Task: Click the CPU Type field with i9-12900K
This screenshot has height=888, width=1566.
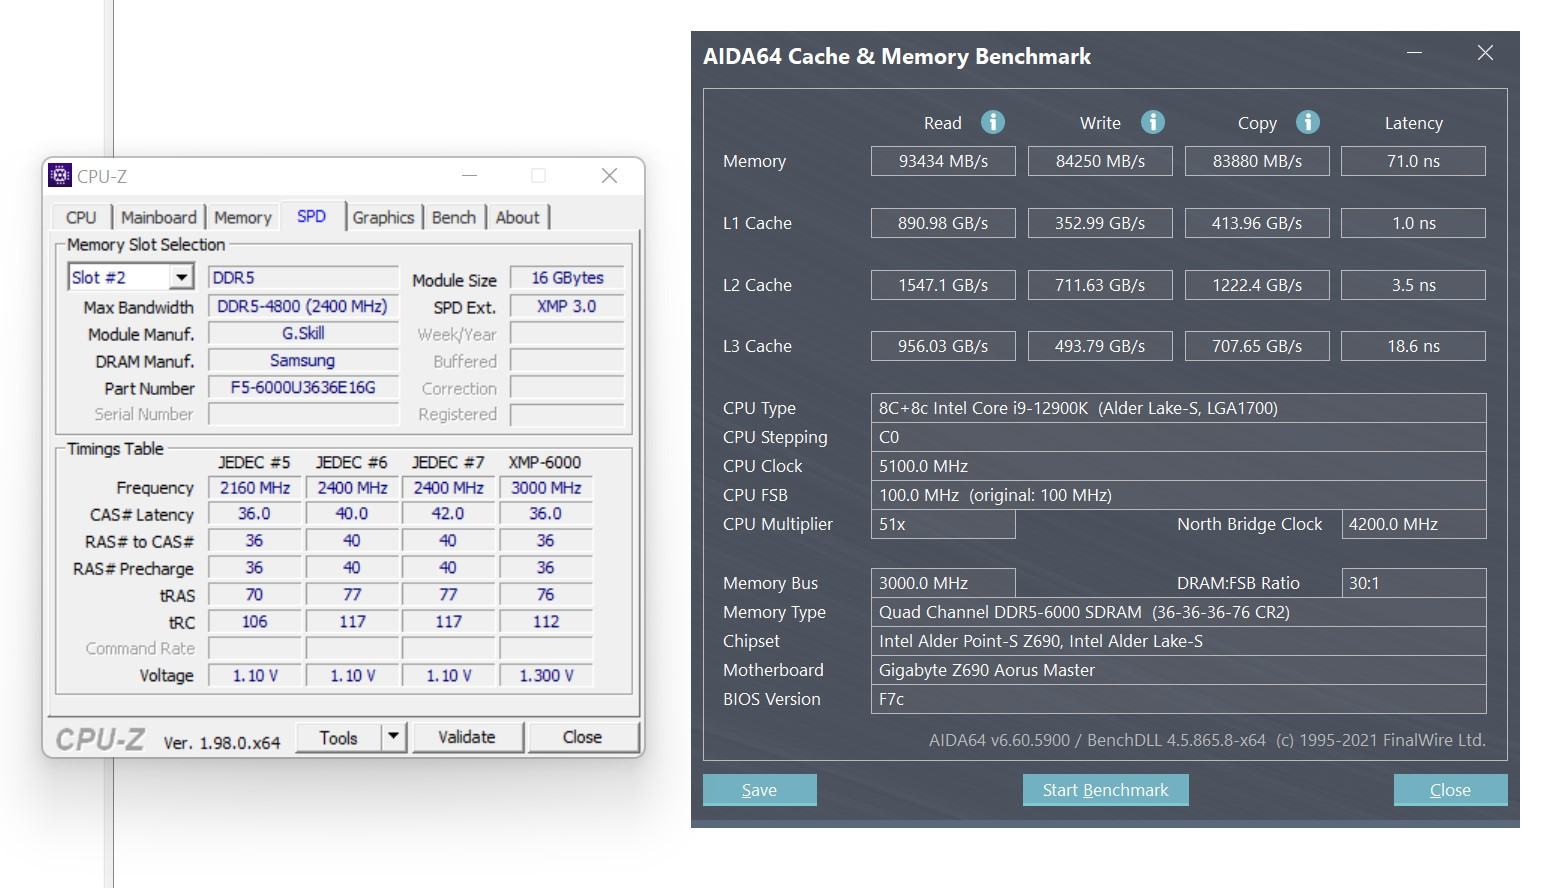Action: [x=1178, y=408]
